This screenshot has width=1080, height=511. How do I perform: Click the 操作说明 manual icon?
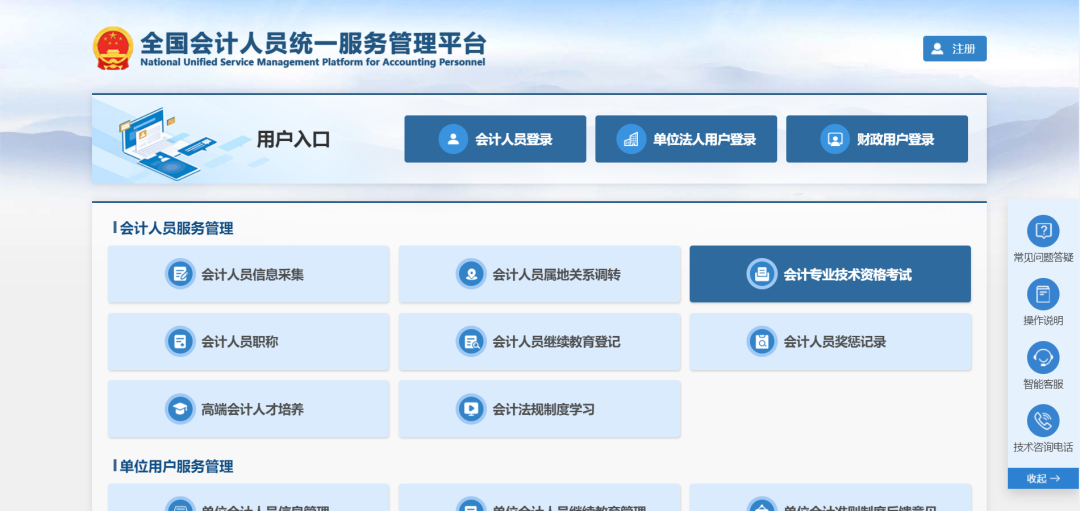(x=1043, y=294)
